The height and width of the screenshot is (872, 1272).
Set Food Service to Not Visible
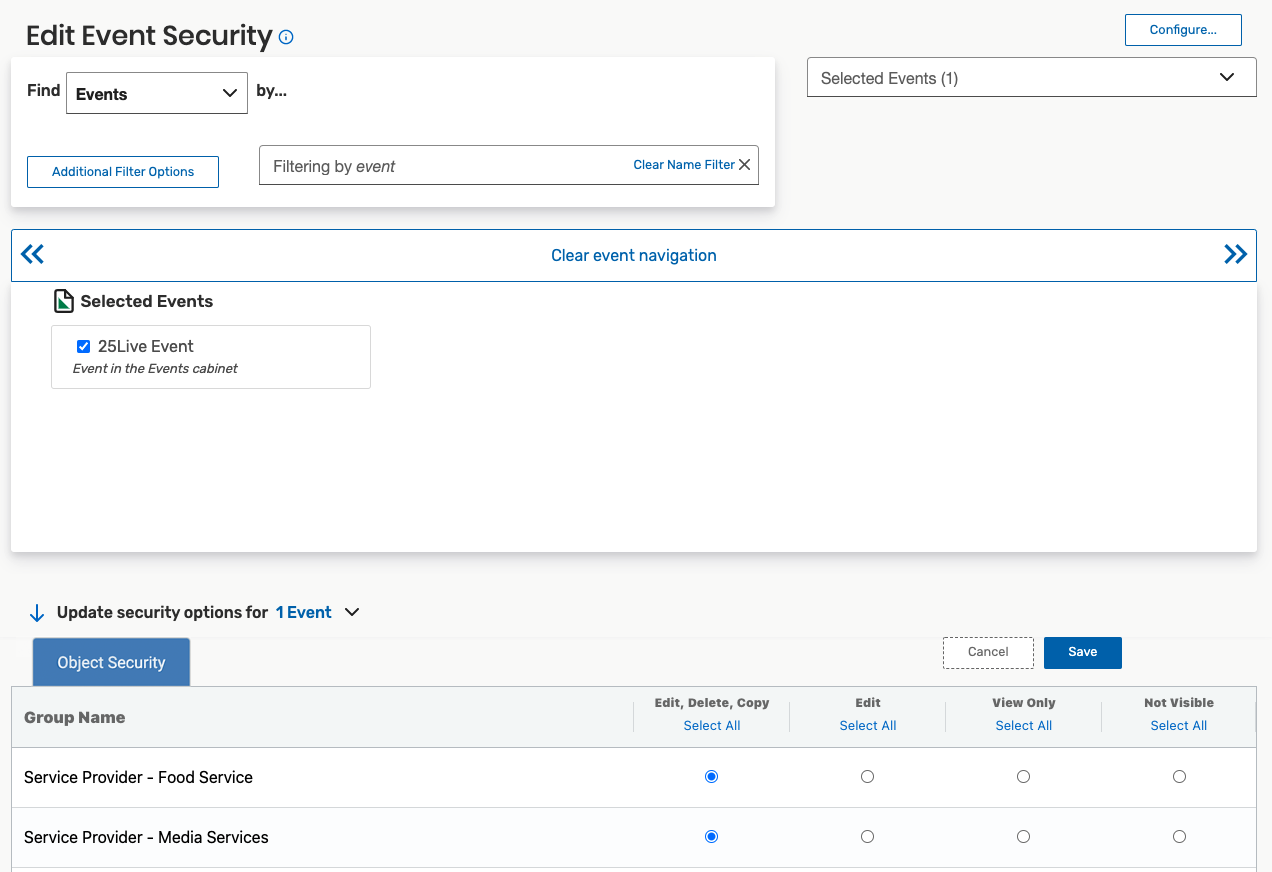tap(1179, 777)
